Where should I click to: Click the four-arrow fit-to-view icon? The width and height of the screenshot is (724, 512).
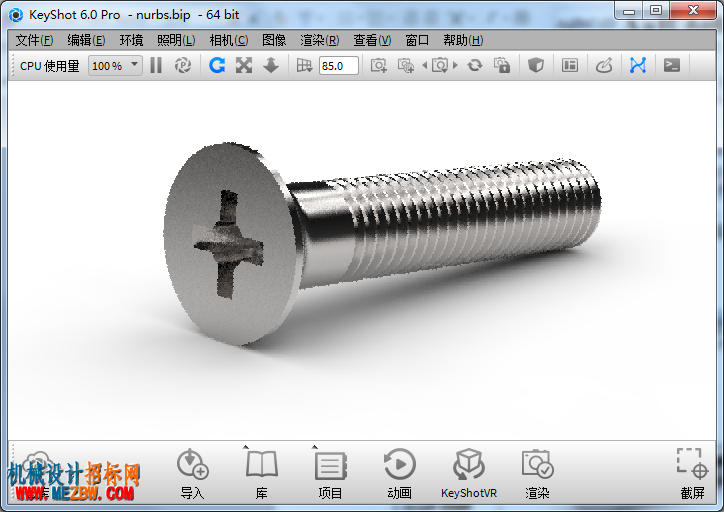pos(244,66)
